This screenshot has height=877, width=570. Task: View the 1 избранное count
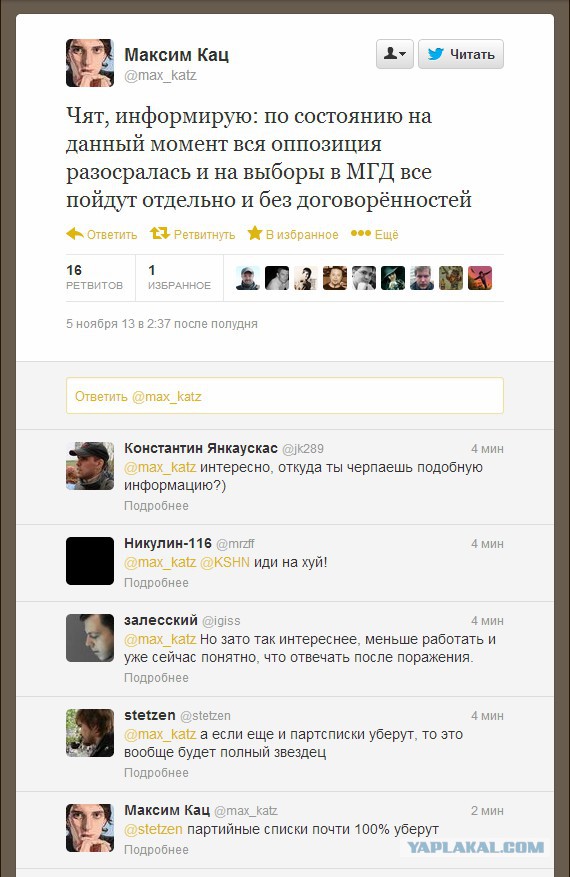(179, 277)
